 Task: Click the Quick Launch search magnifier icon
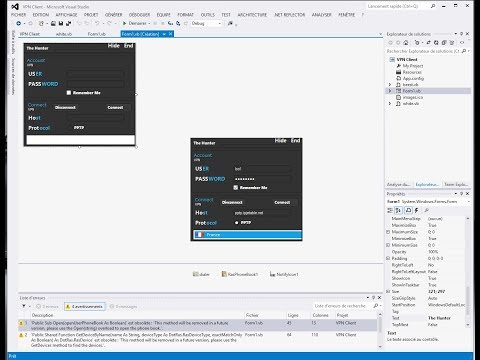point(433,6)
